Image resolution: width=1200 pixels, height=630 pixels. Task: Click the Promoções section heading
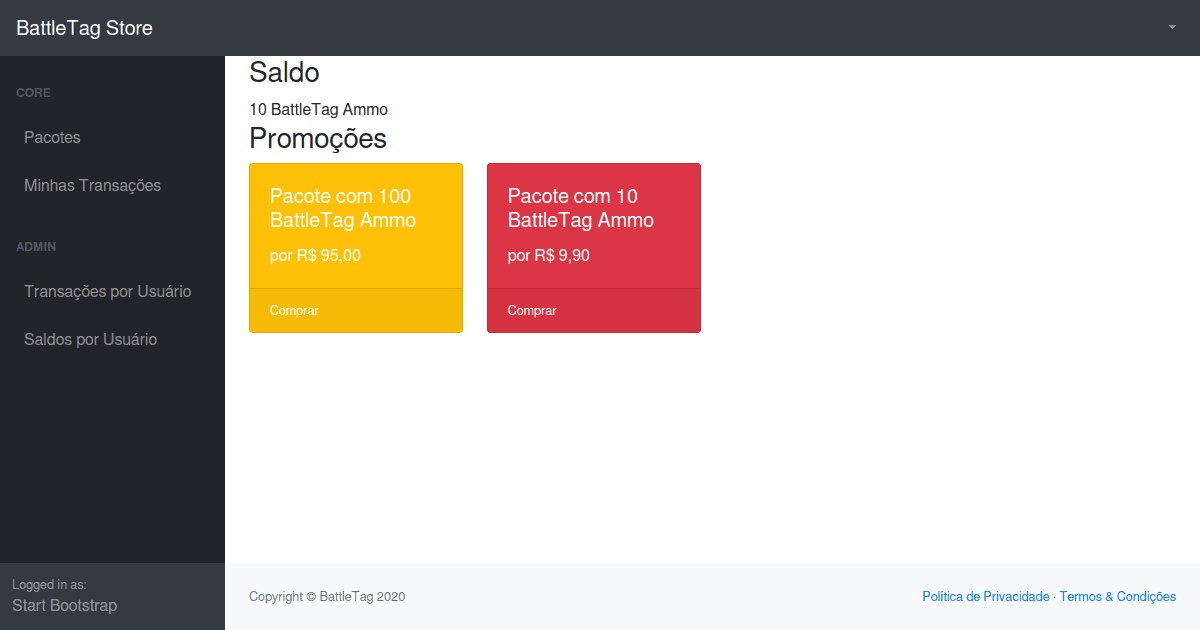point(318,138)
